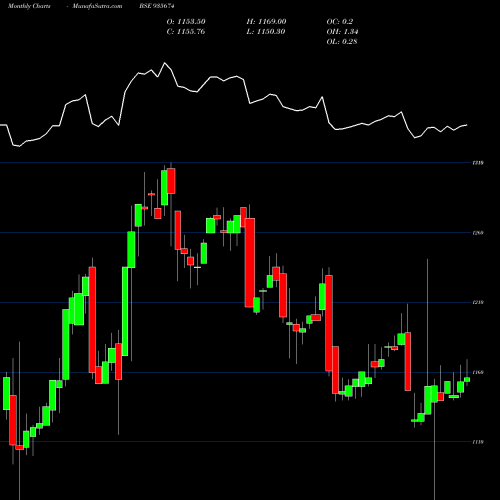Click the 1210 price axis label
500x500 pixels.
(x=478, y=303)
